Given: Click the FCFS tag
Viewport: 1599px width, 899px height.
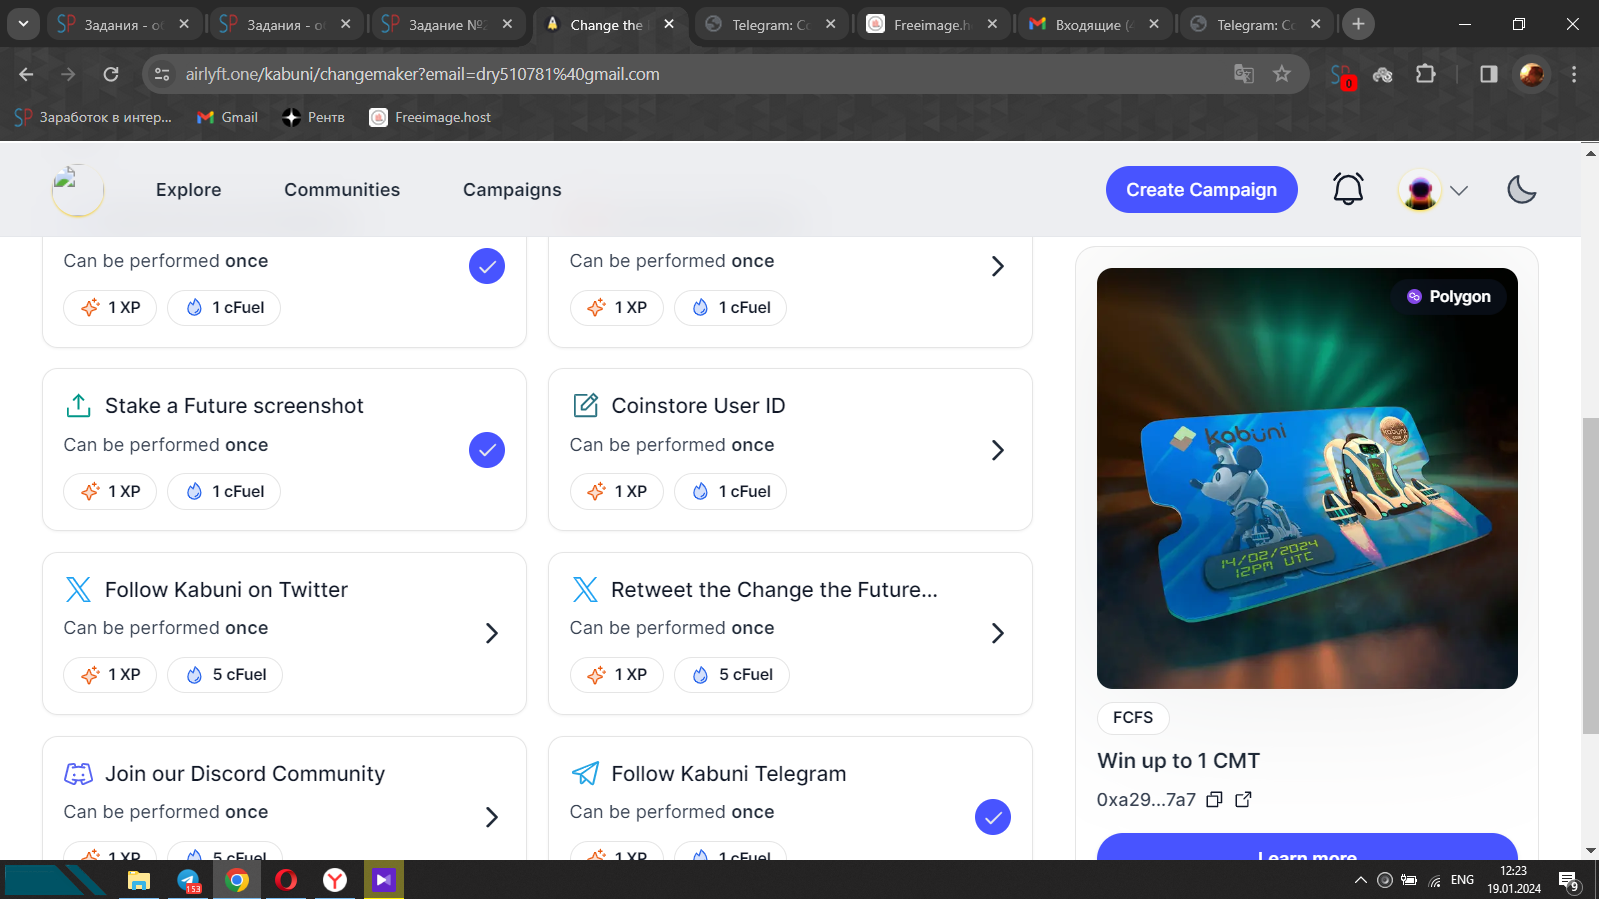Looking at the screenshot, I should coord(1133,717).
